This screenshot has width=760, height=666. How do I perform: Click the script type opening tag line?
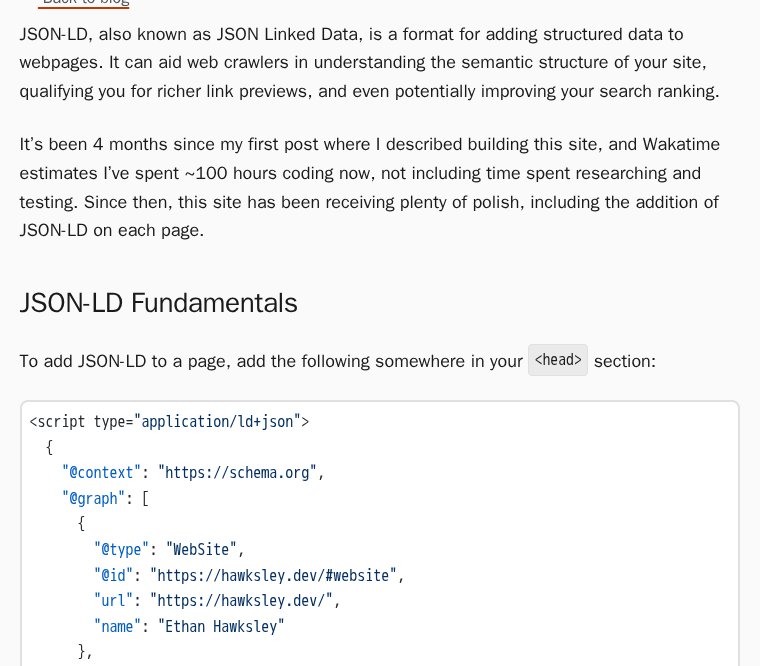pos(169,422)
